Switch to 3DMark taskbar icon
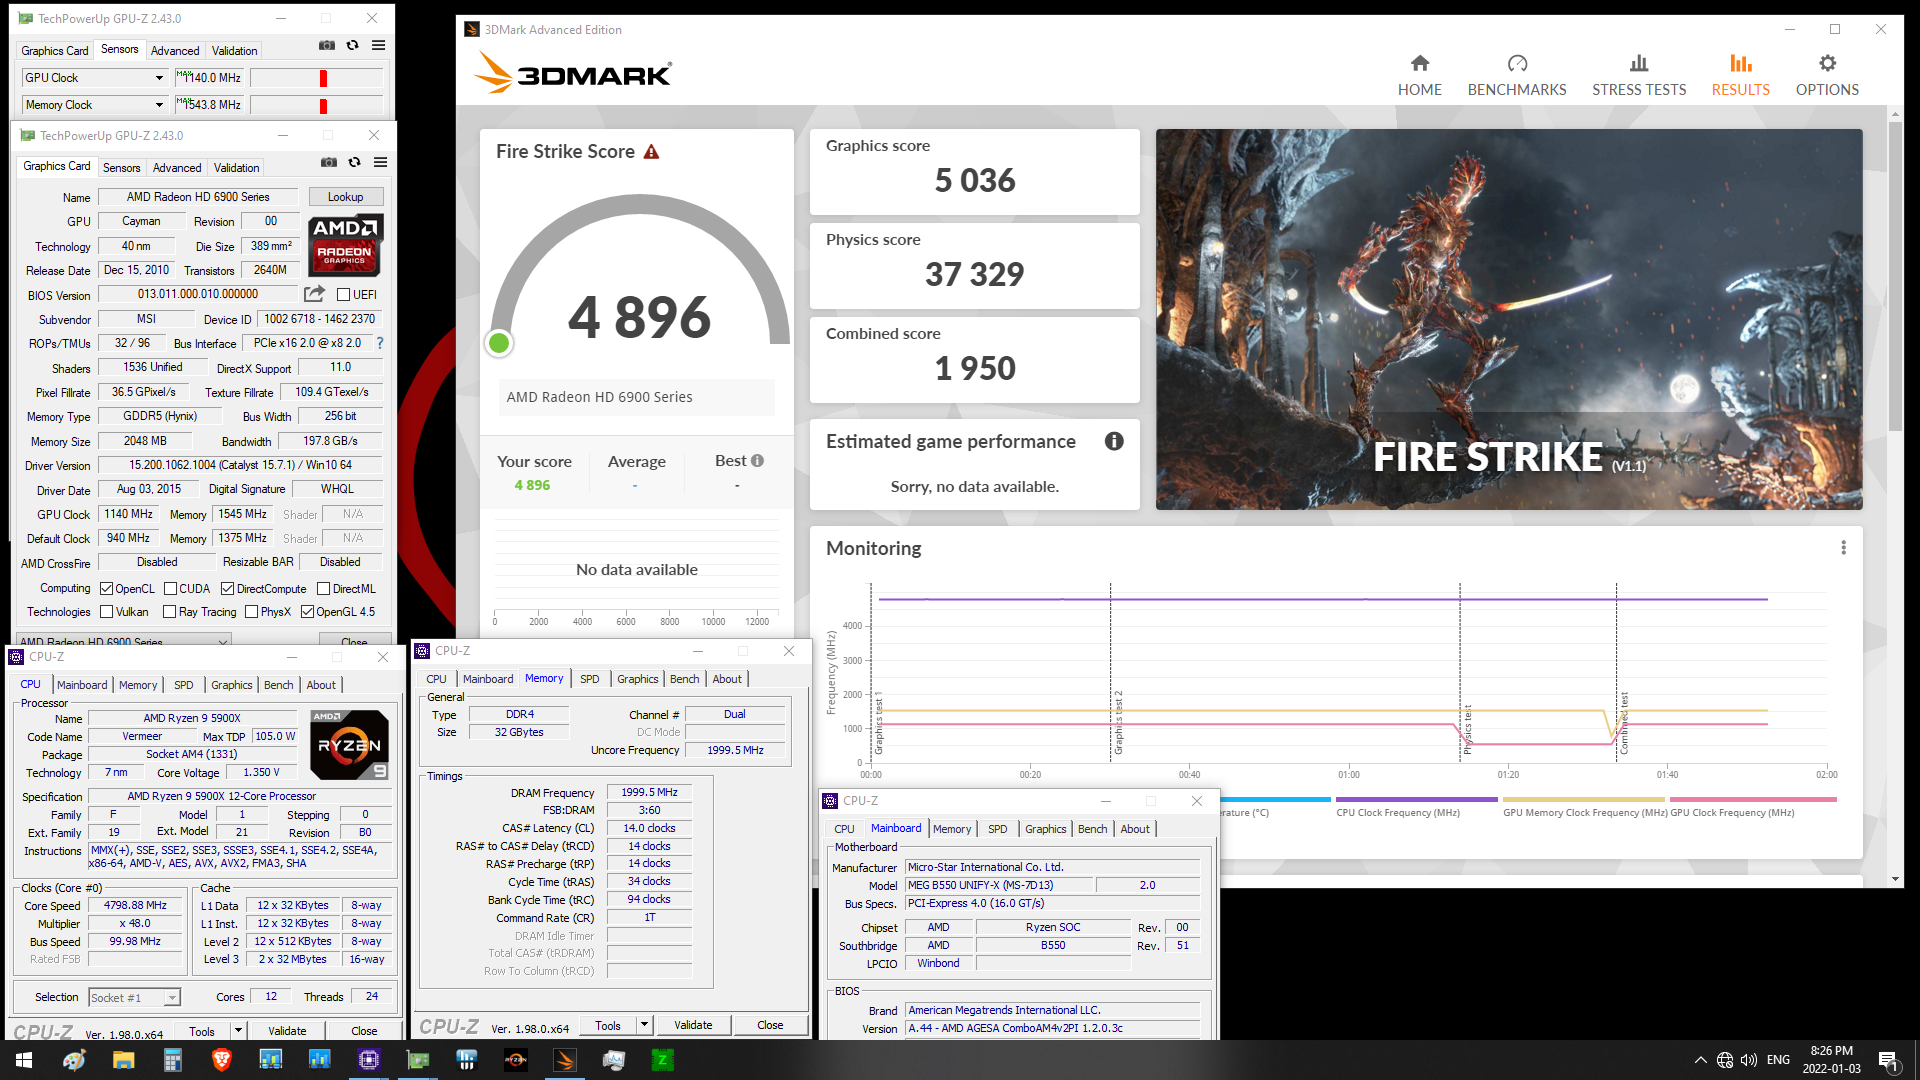 pyautogui.click(x=564, y=1060)
